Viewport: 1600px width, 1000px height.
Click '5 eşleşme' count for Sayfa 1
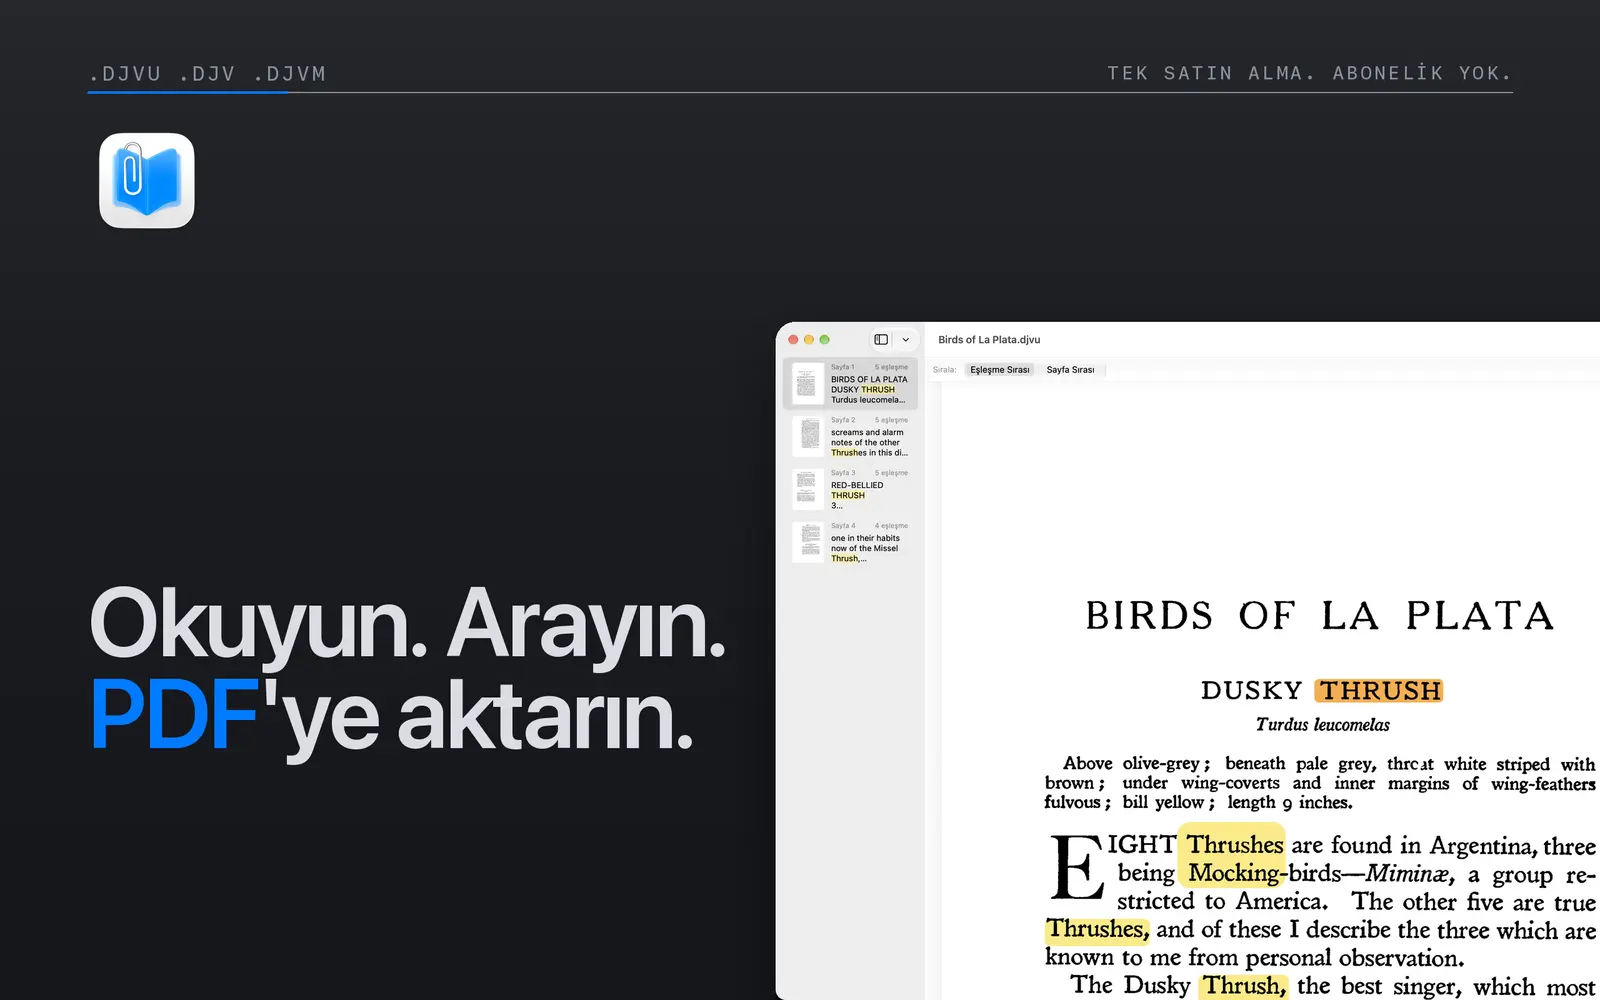pos(891,367)
